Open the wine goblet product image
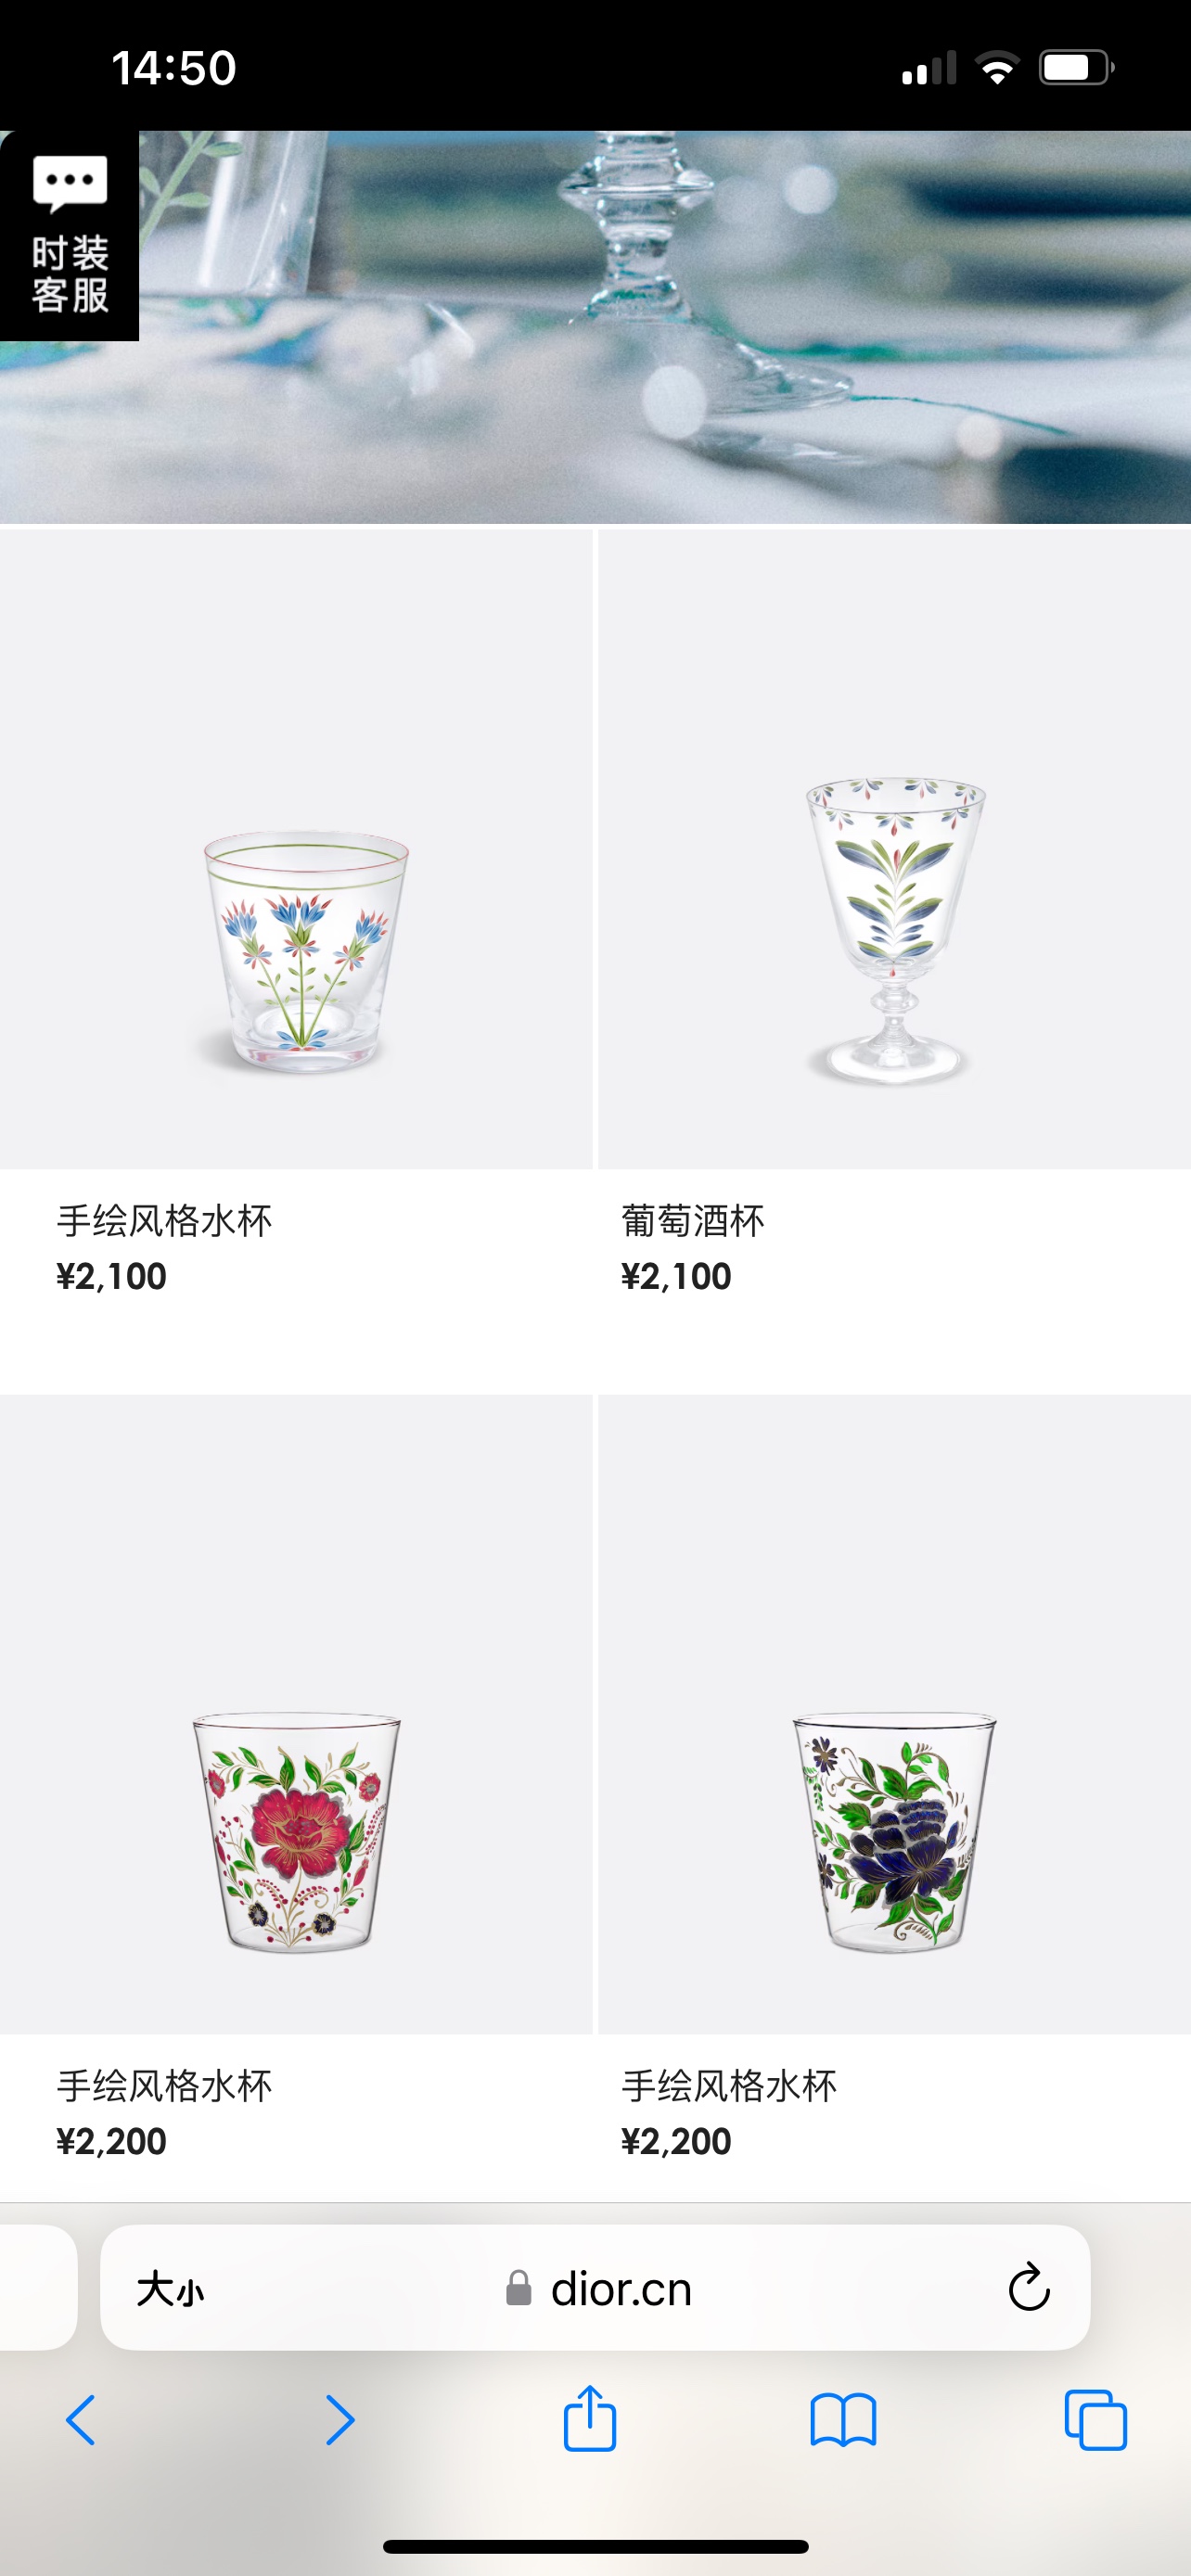Viewport: 1191px width, 2576px height. pos(894,849)
